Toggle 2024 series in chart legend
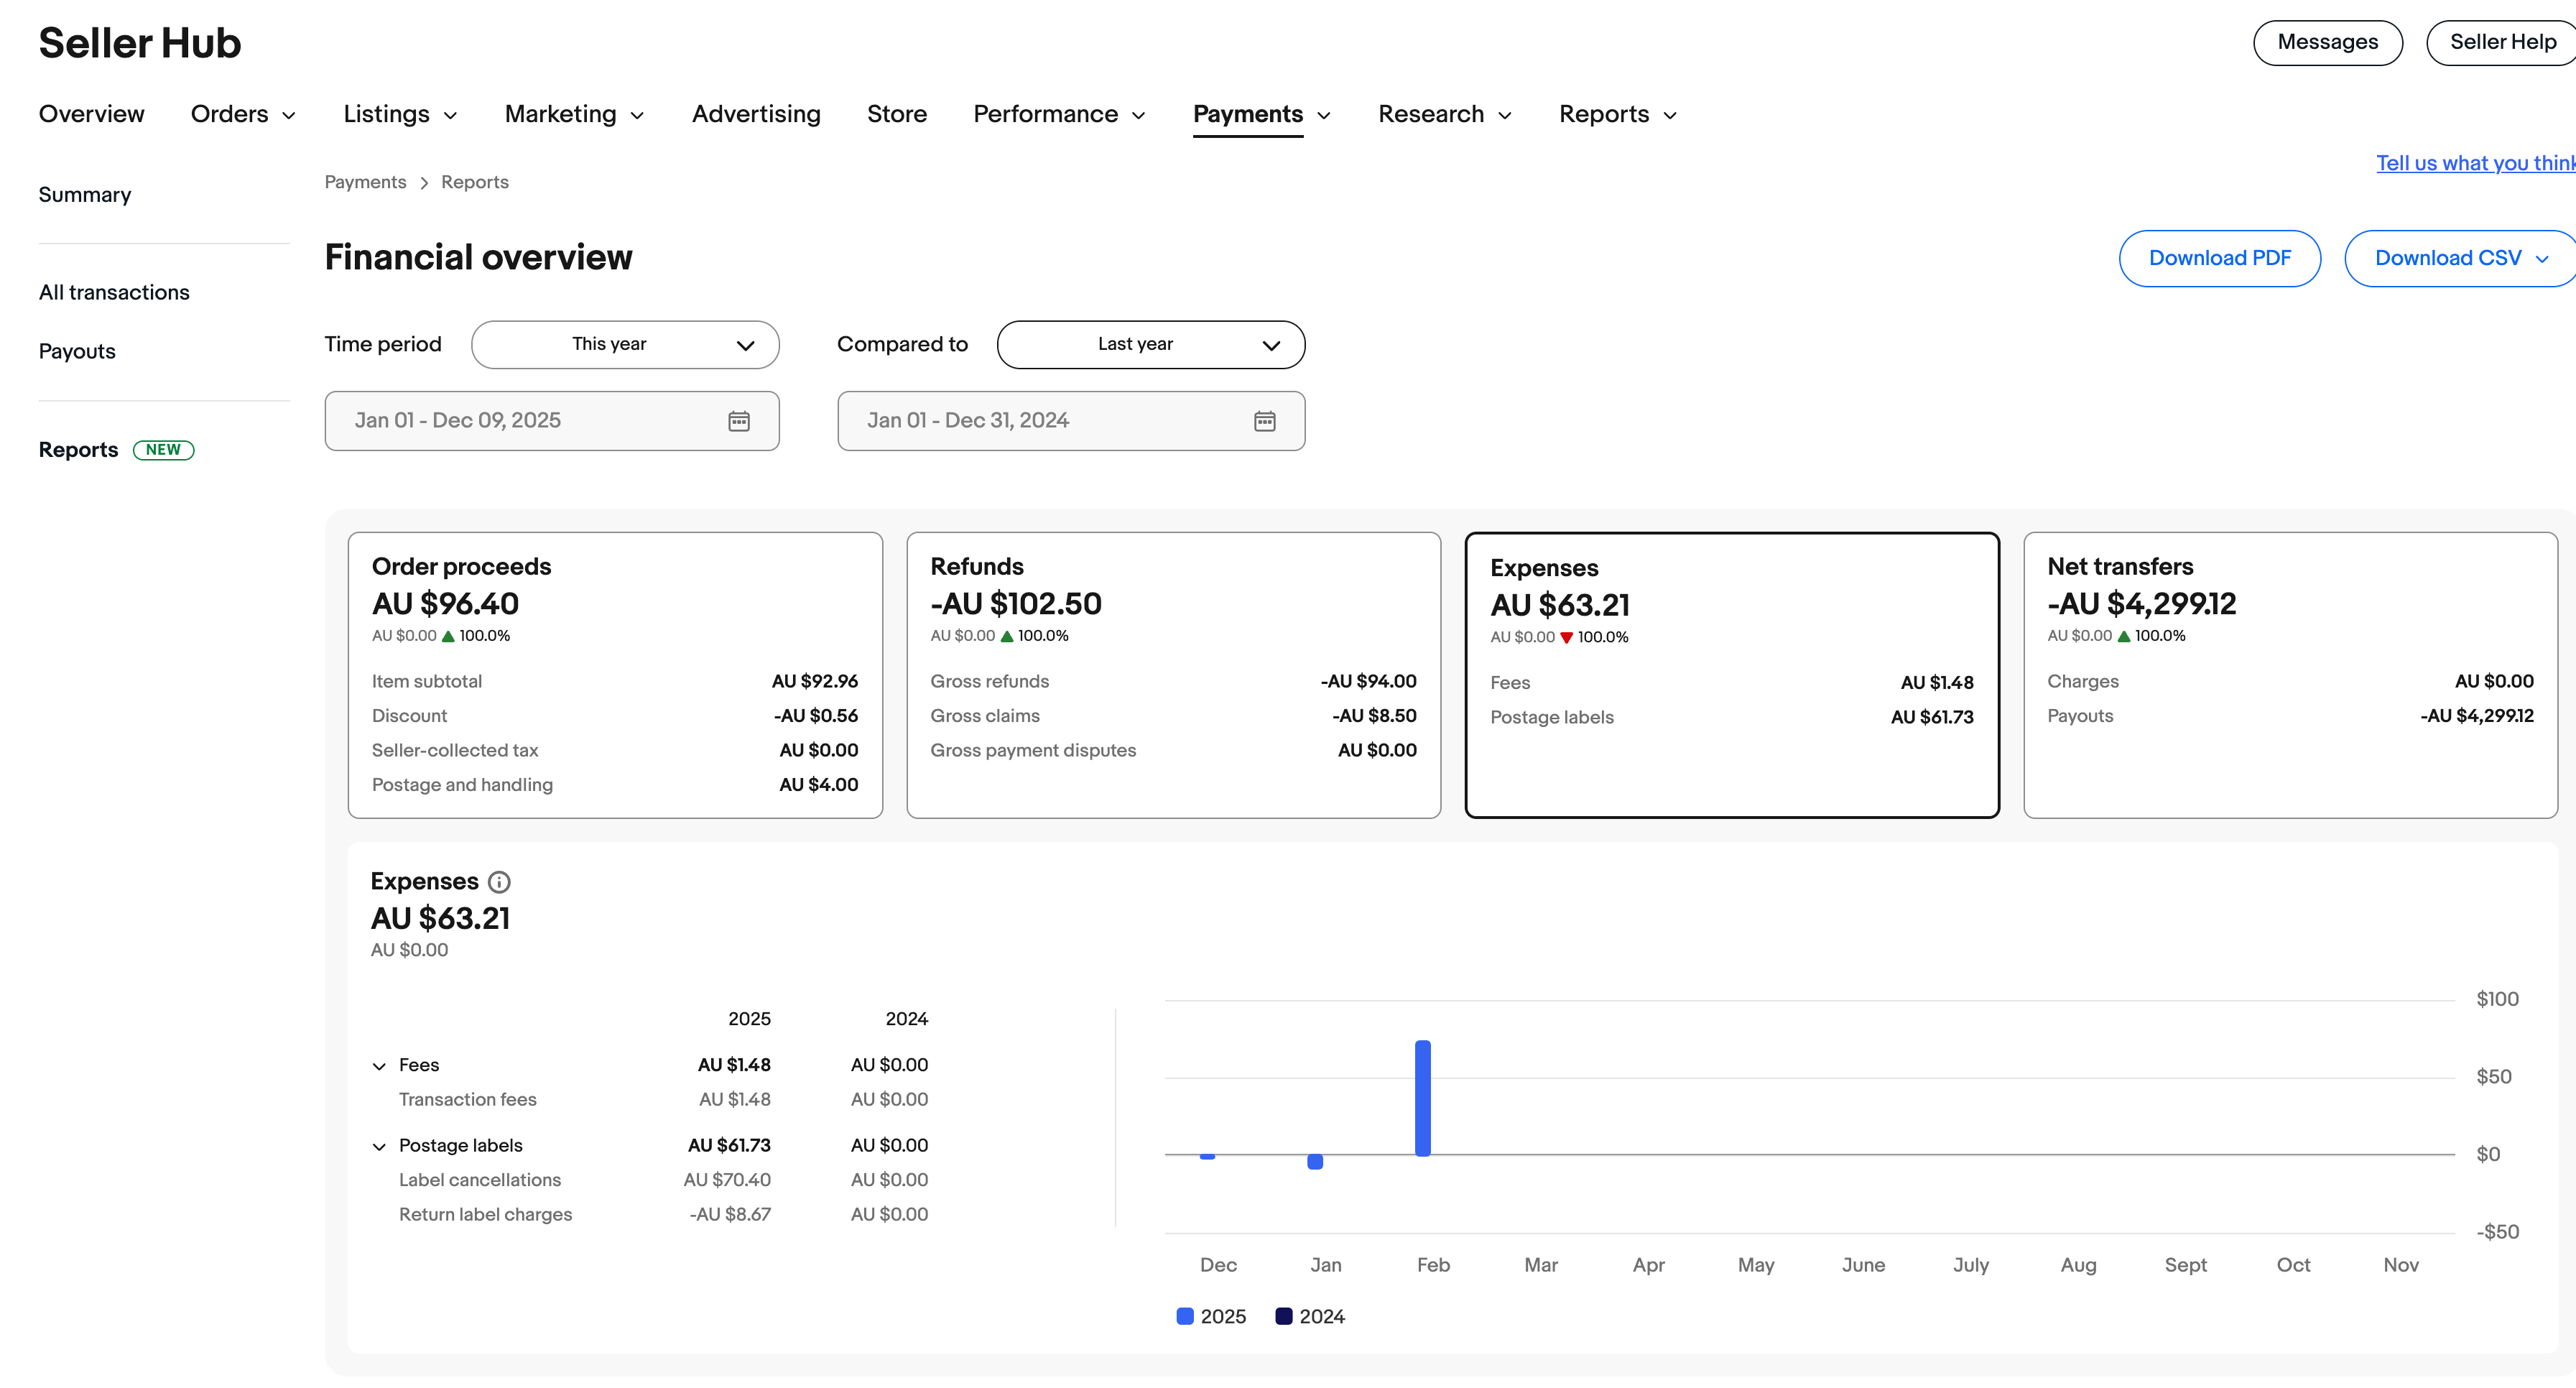Screen dimensions: 2576x1388 click(1310, 1316)
